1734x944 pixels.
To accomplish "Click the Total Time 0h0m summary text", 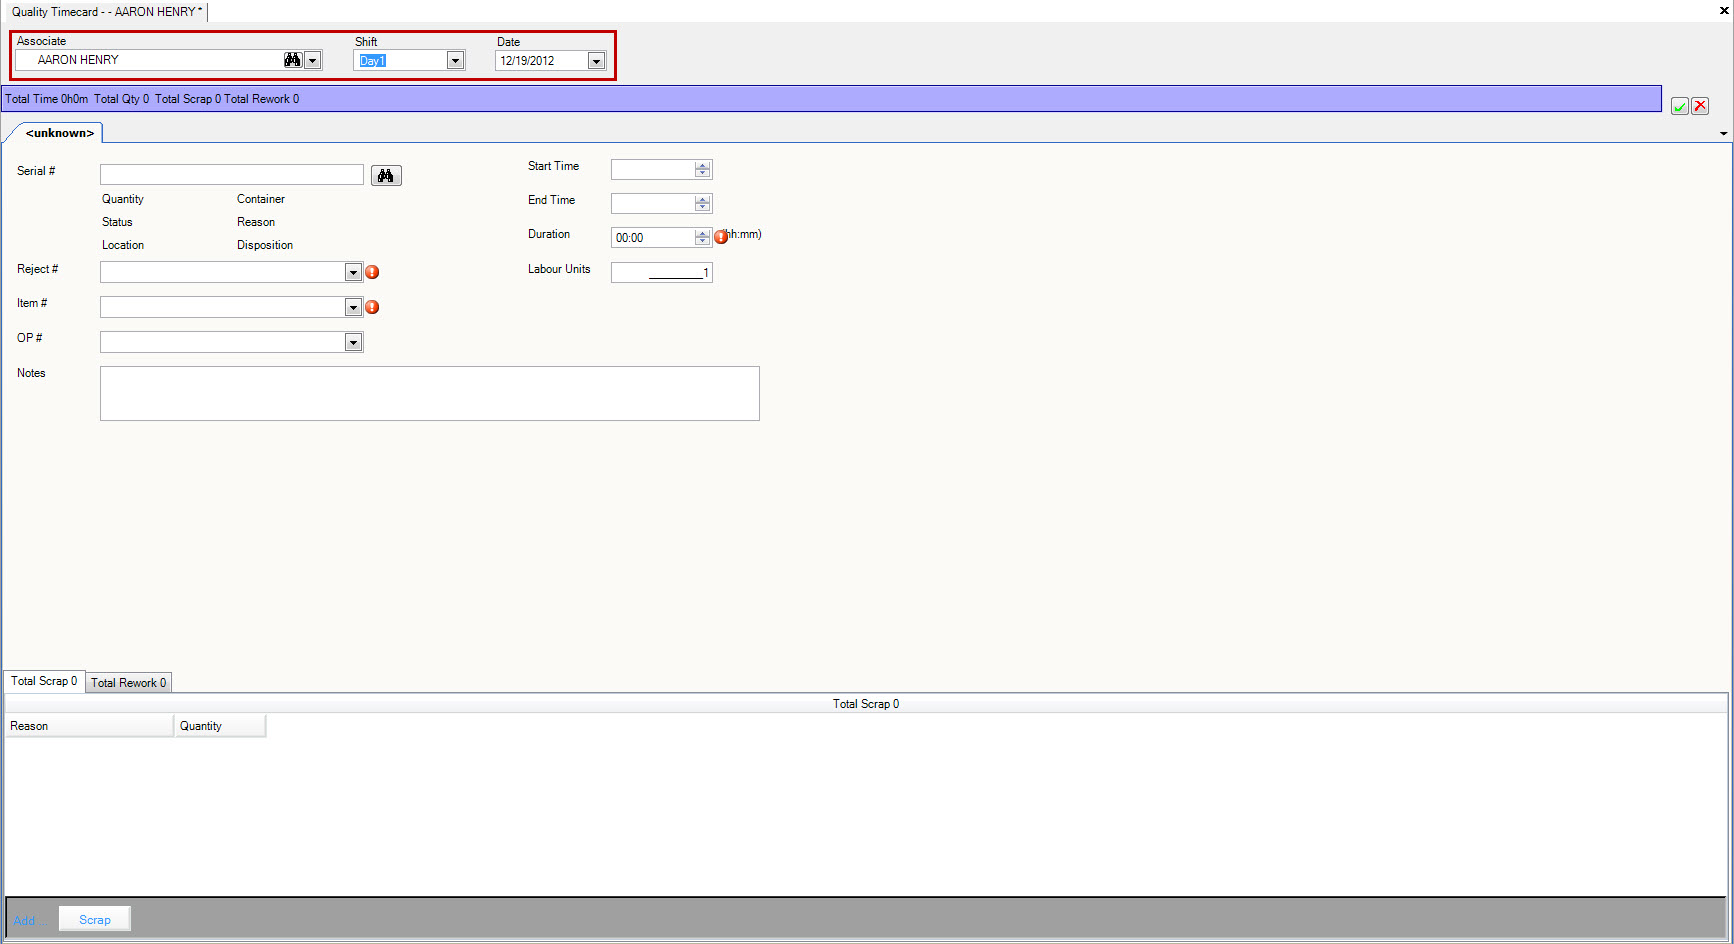I will (x=47, y=99).
